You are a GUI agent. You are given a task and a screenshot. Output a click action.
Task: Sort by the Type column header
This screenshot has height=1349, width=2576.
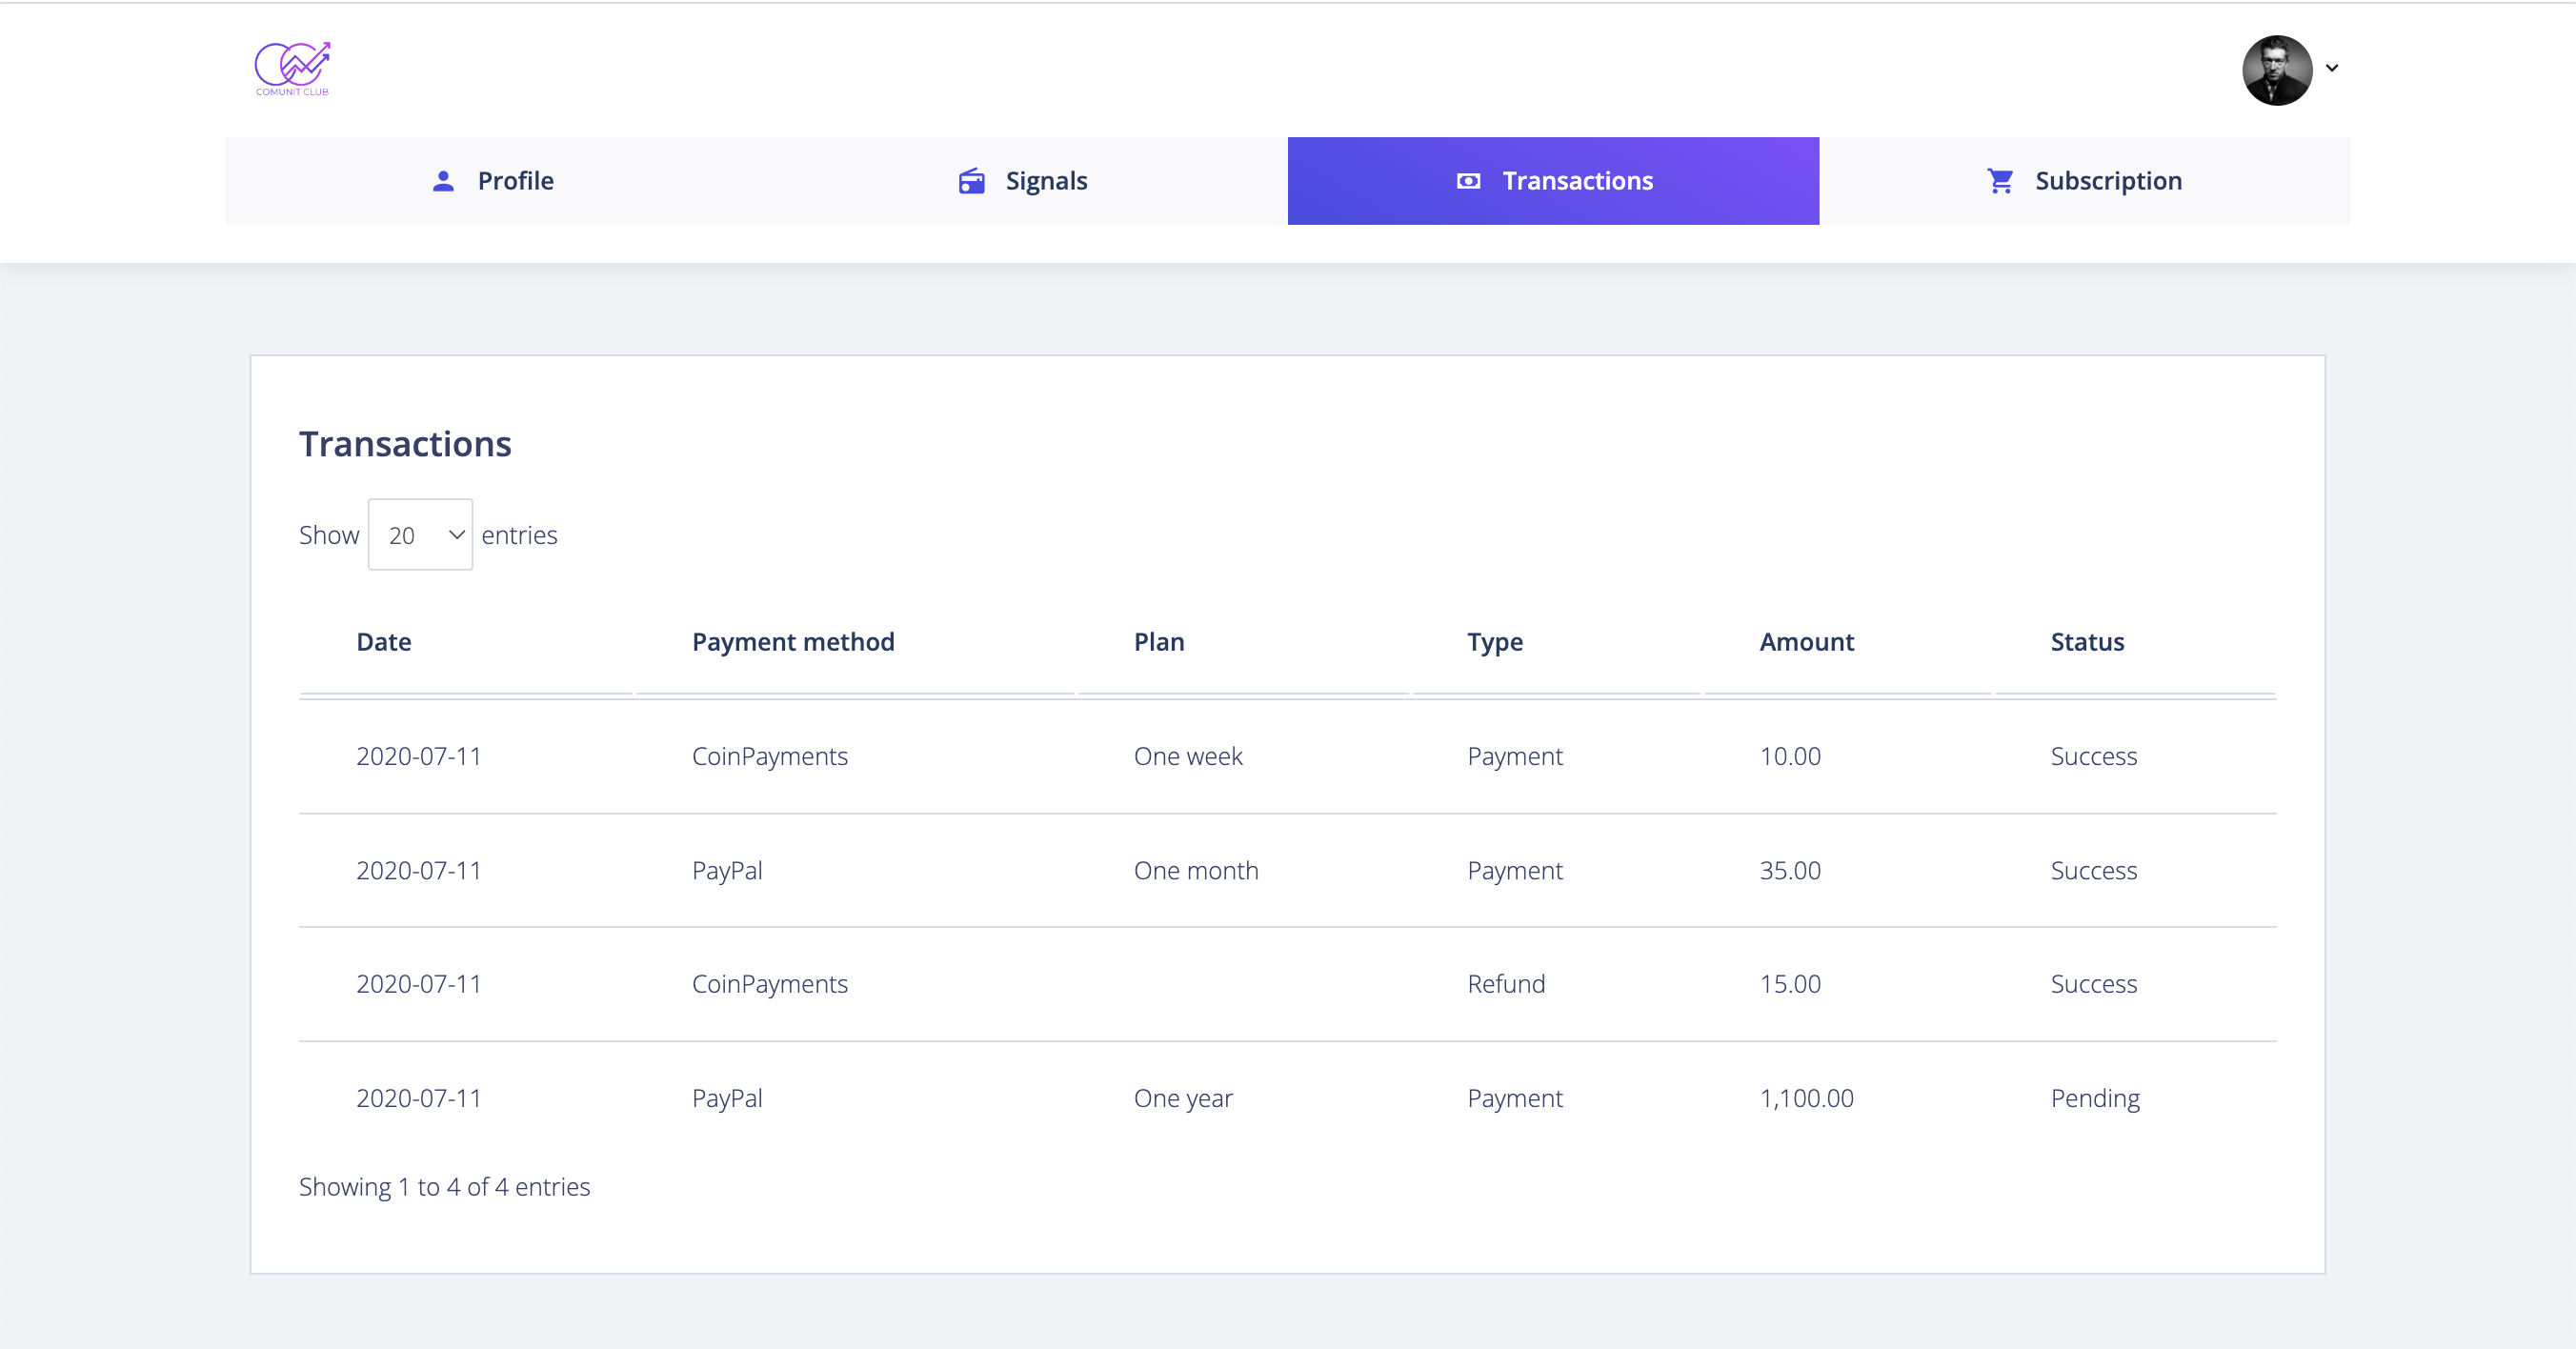(1495, 643)
